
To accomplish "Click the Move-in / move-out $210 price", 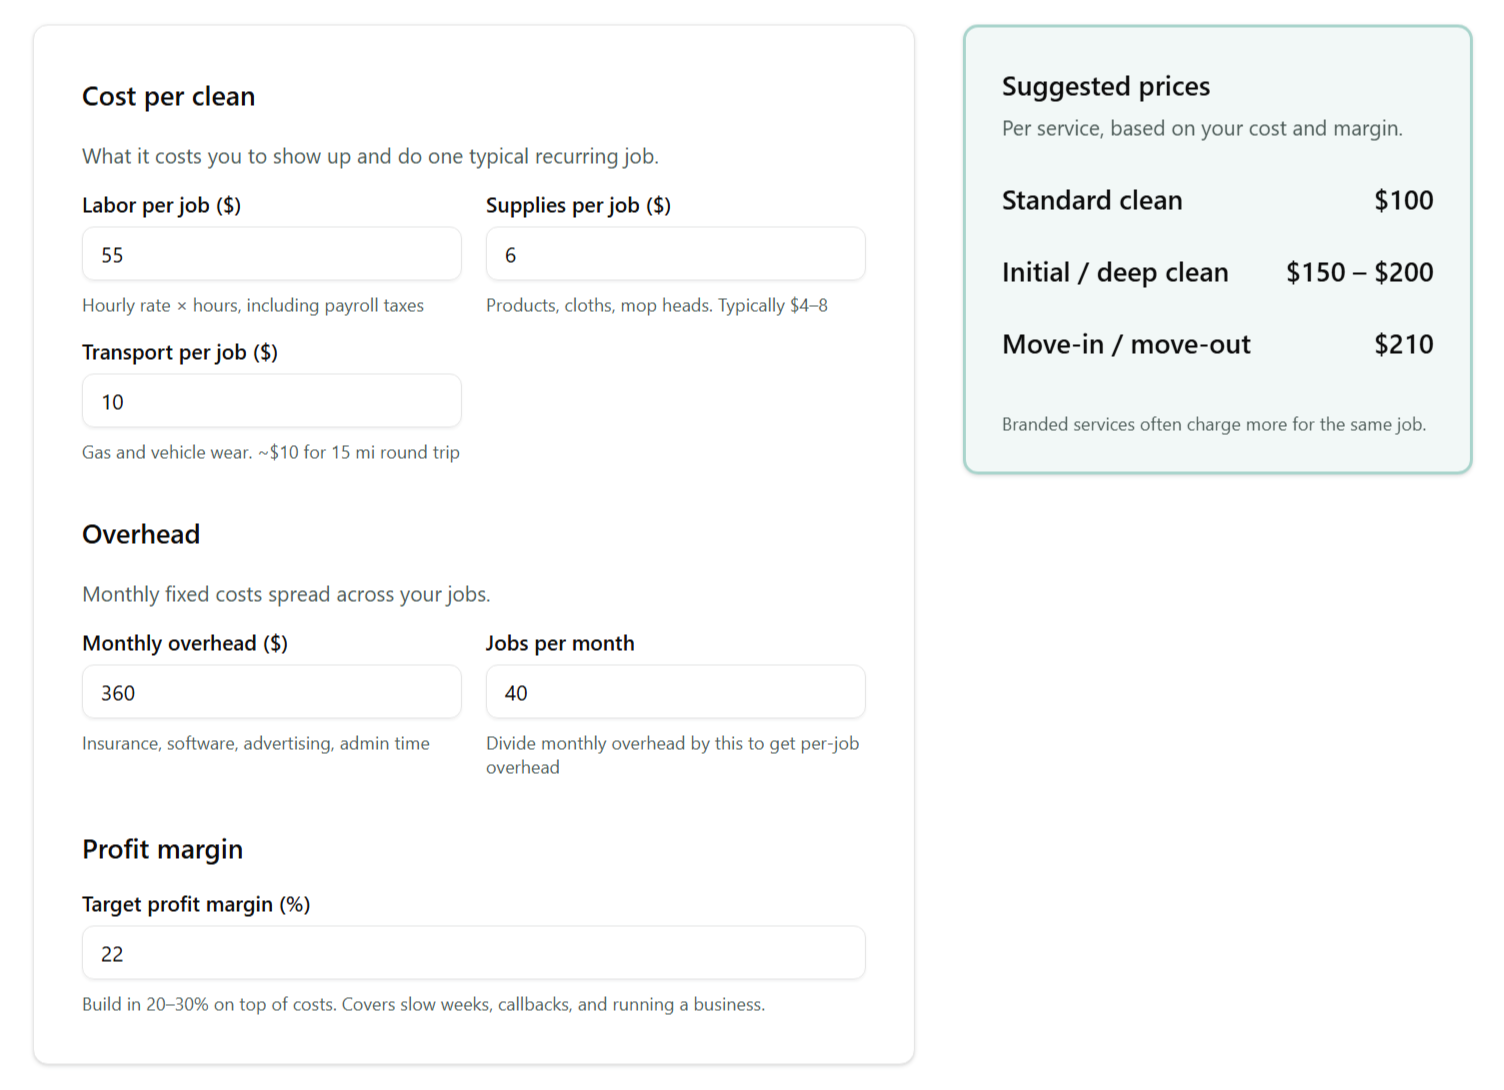I will point(1403,344).
